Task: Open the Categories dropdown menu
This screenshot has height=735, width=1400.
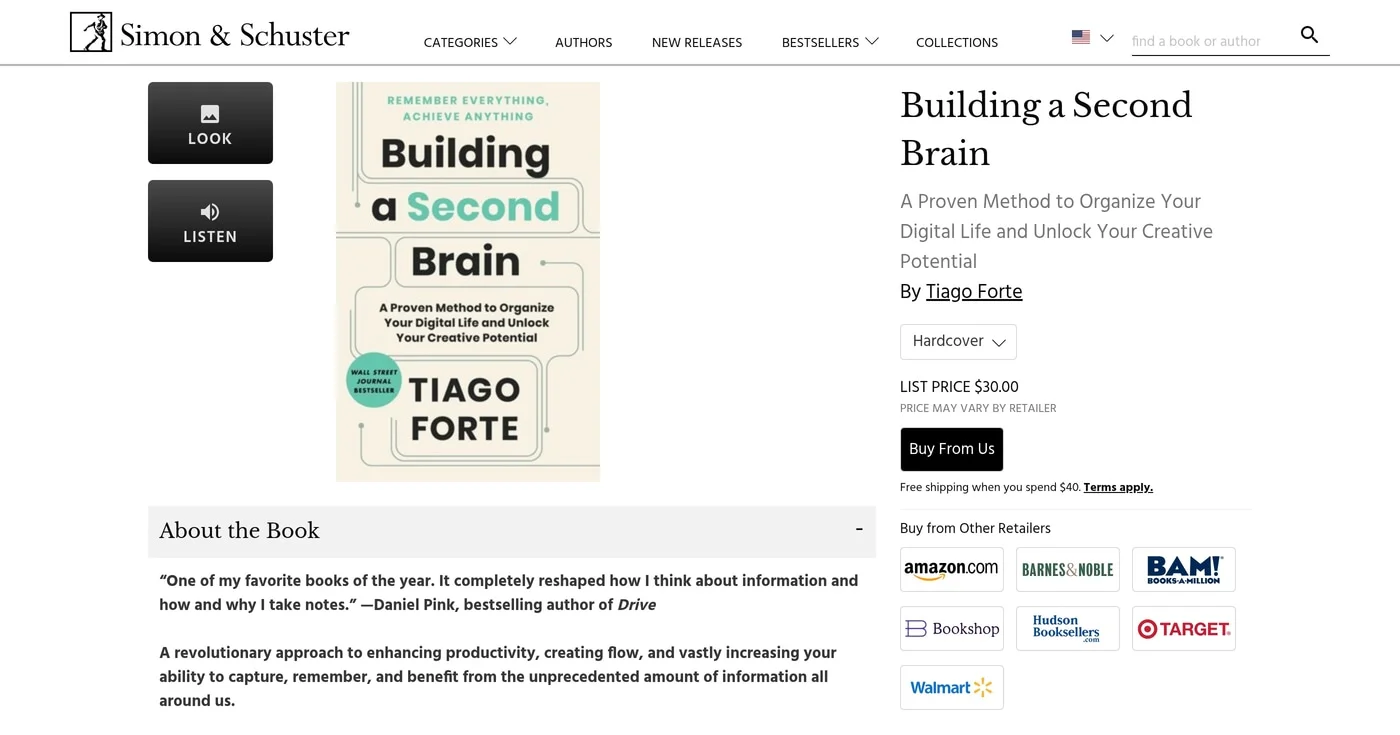Action: [470, 42]
